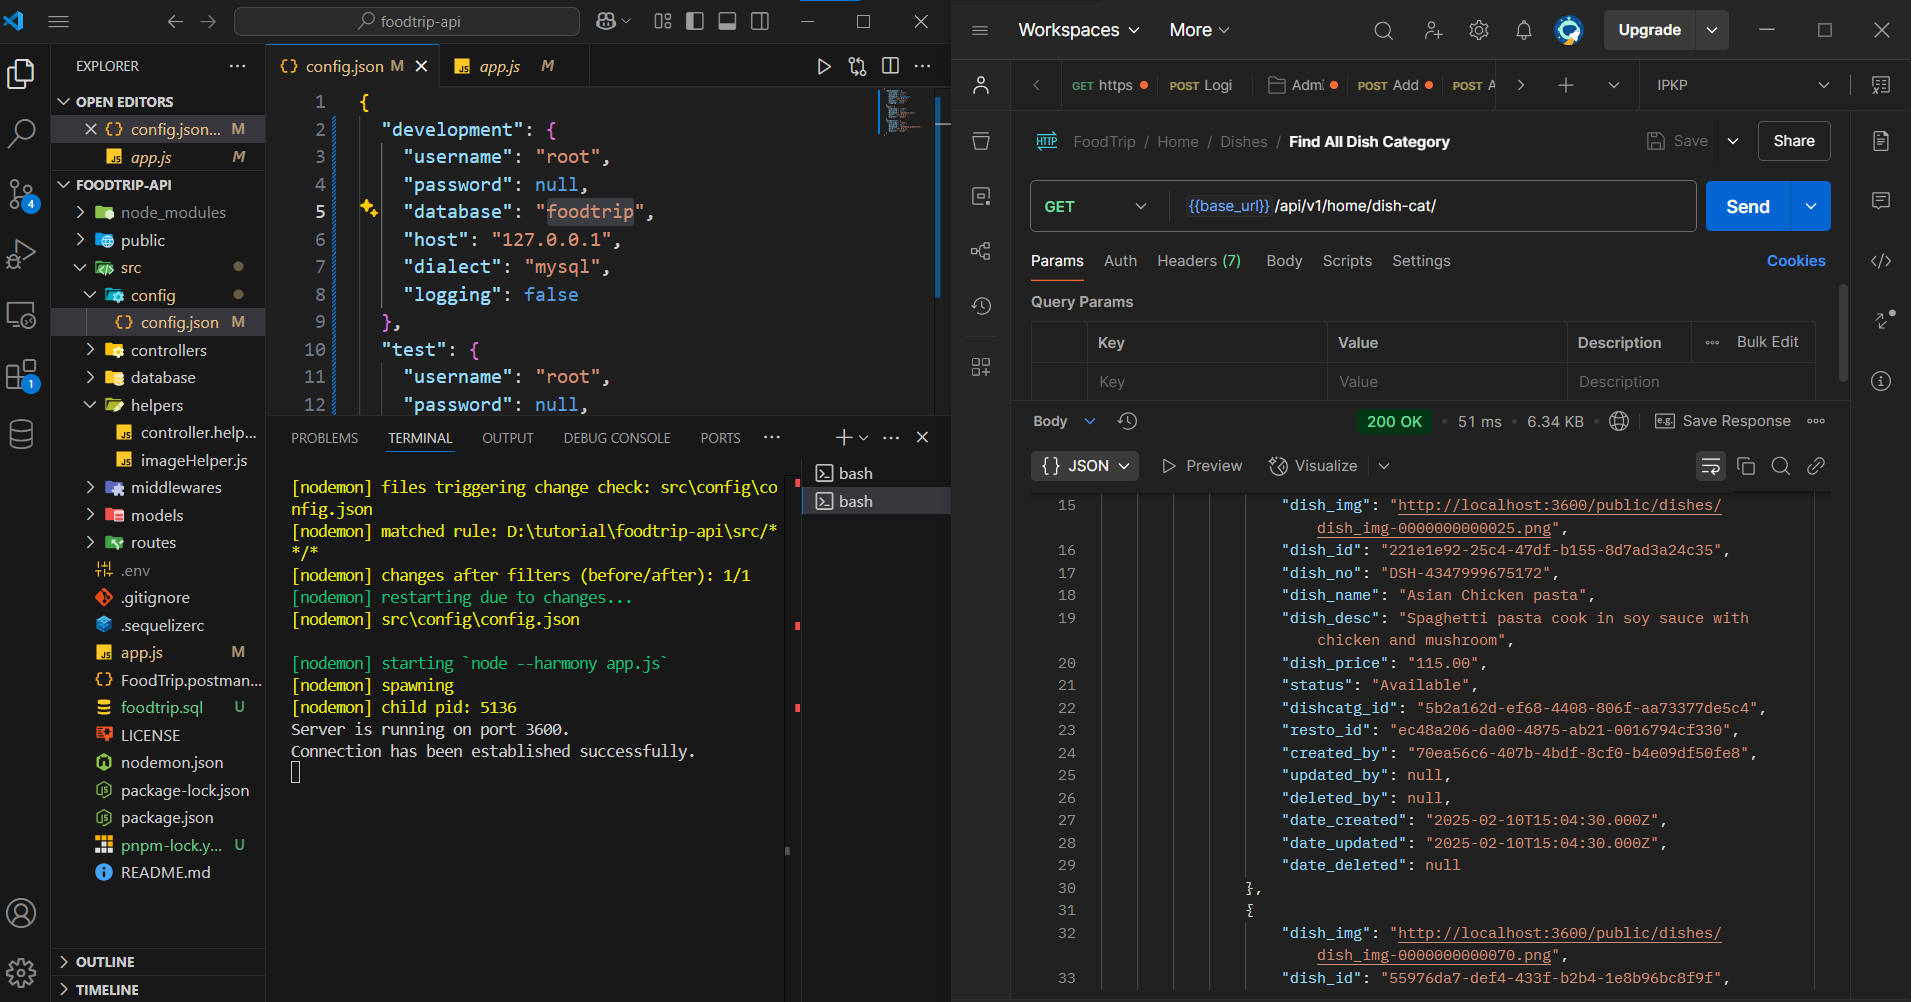Open package.json file
Screen dimensions: 1914x1002
pyautogui.click(x=158, y=817)
